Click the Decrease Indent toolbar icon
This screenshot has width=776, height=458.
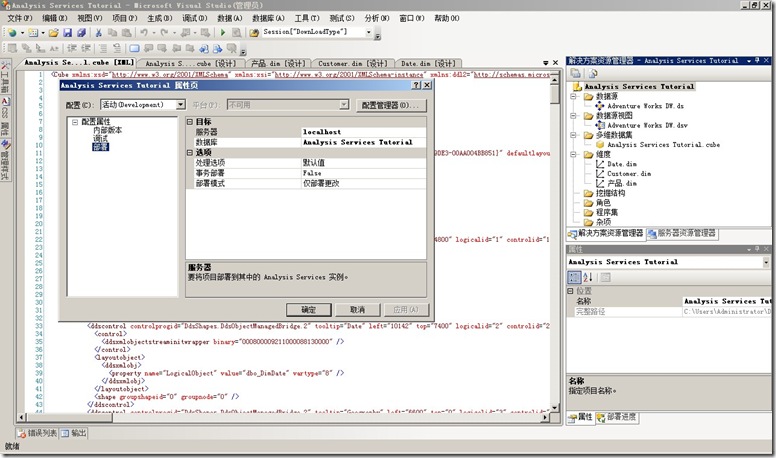[72, 49]
